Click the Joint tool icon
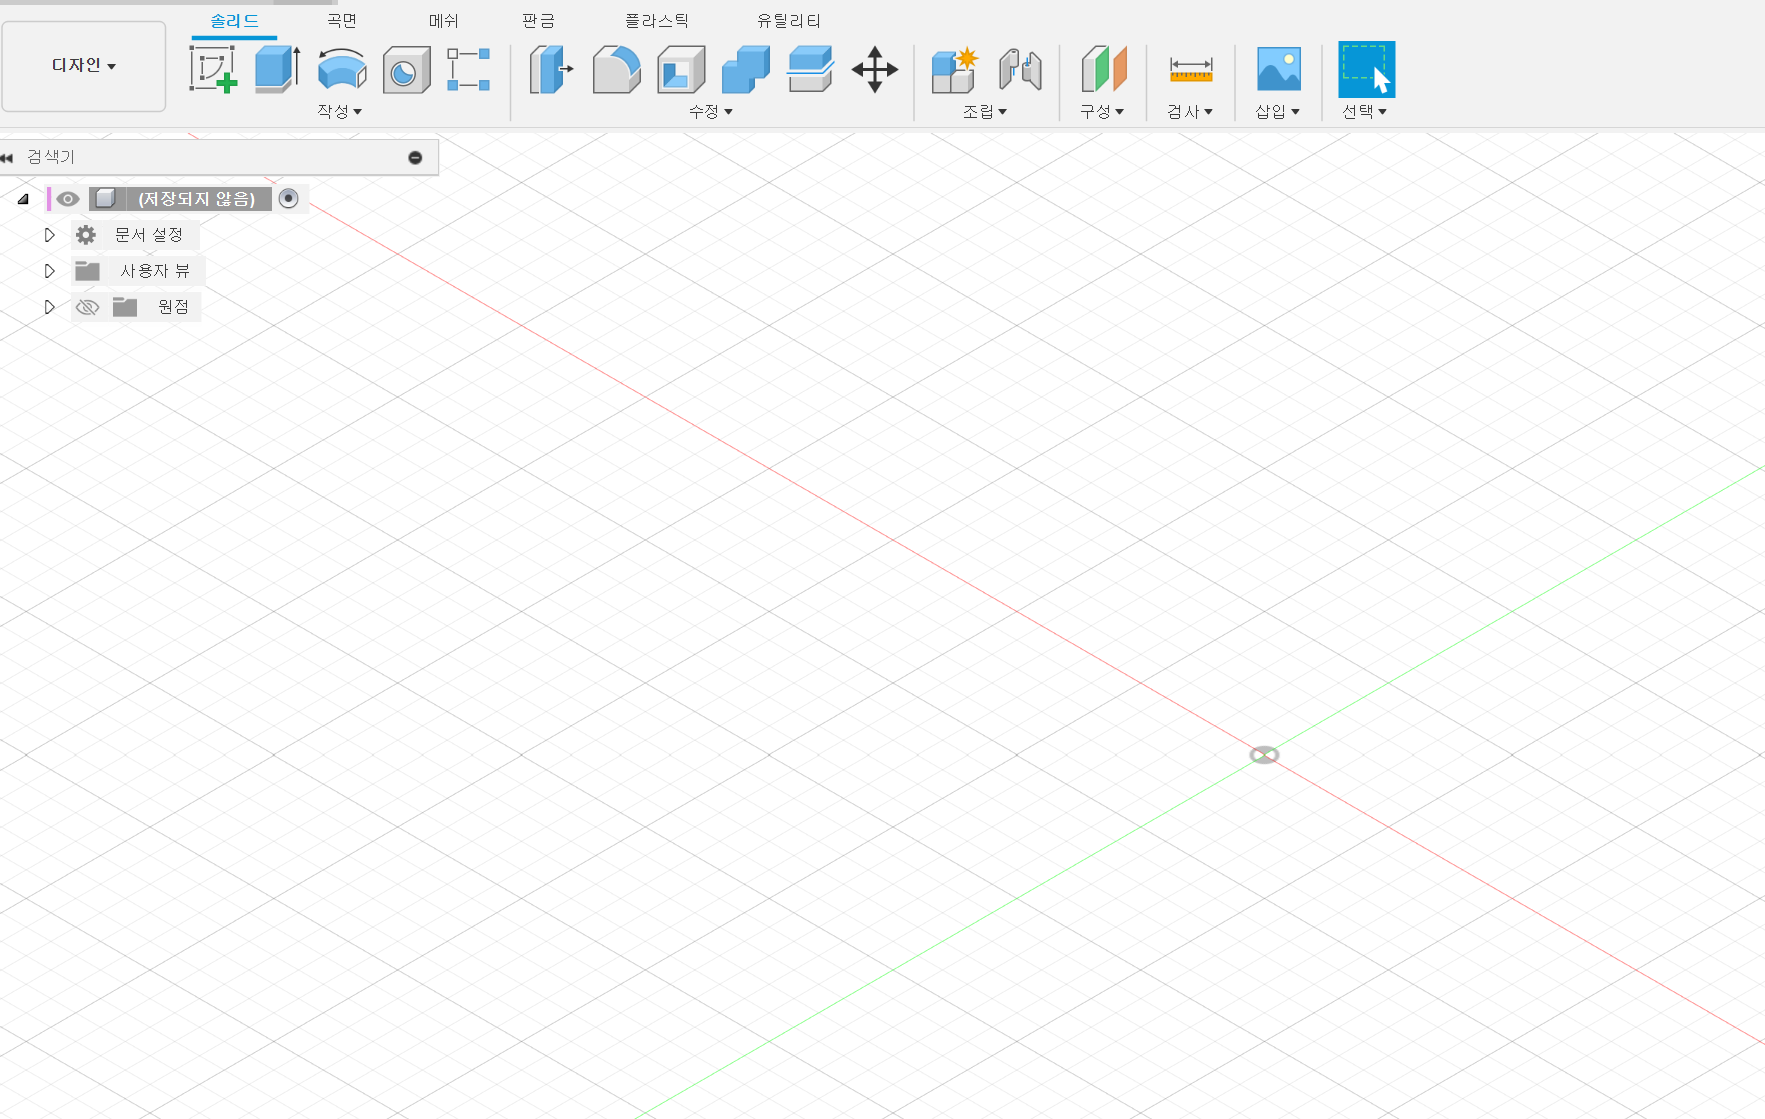The height and width of the screenshot is (1119, 1765). coord(1020,69)
